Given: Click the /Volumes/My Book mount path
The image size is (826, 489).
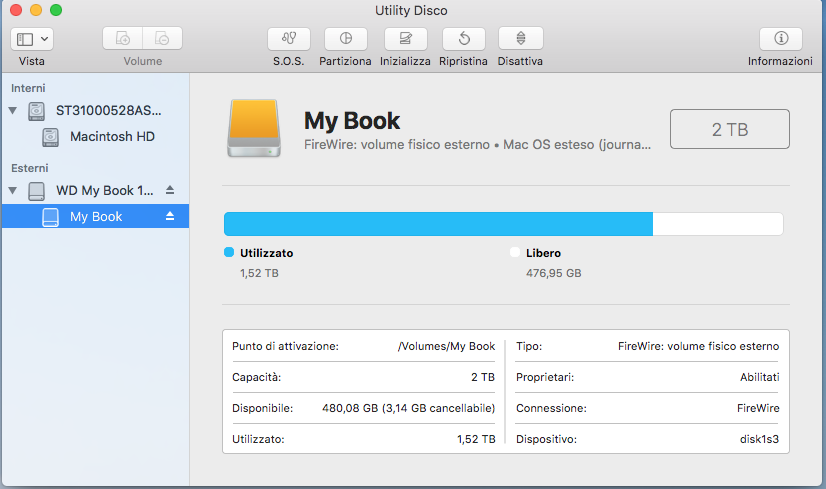Looking at the screenshot, I should click(446, 346).
